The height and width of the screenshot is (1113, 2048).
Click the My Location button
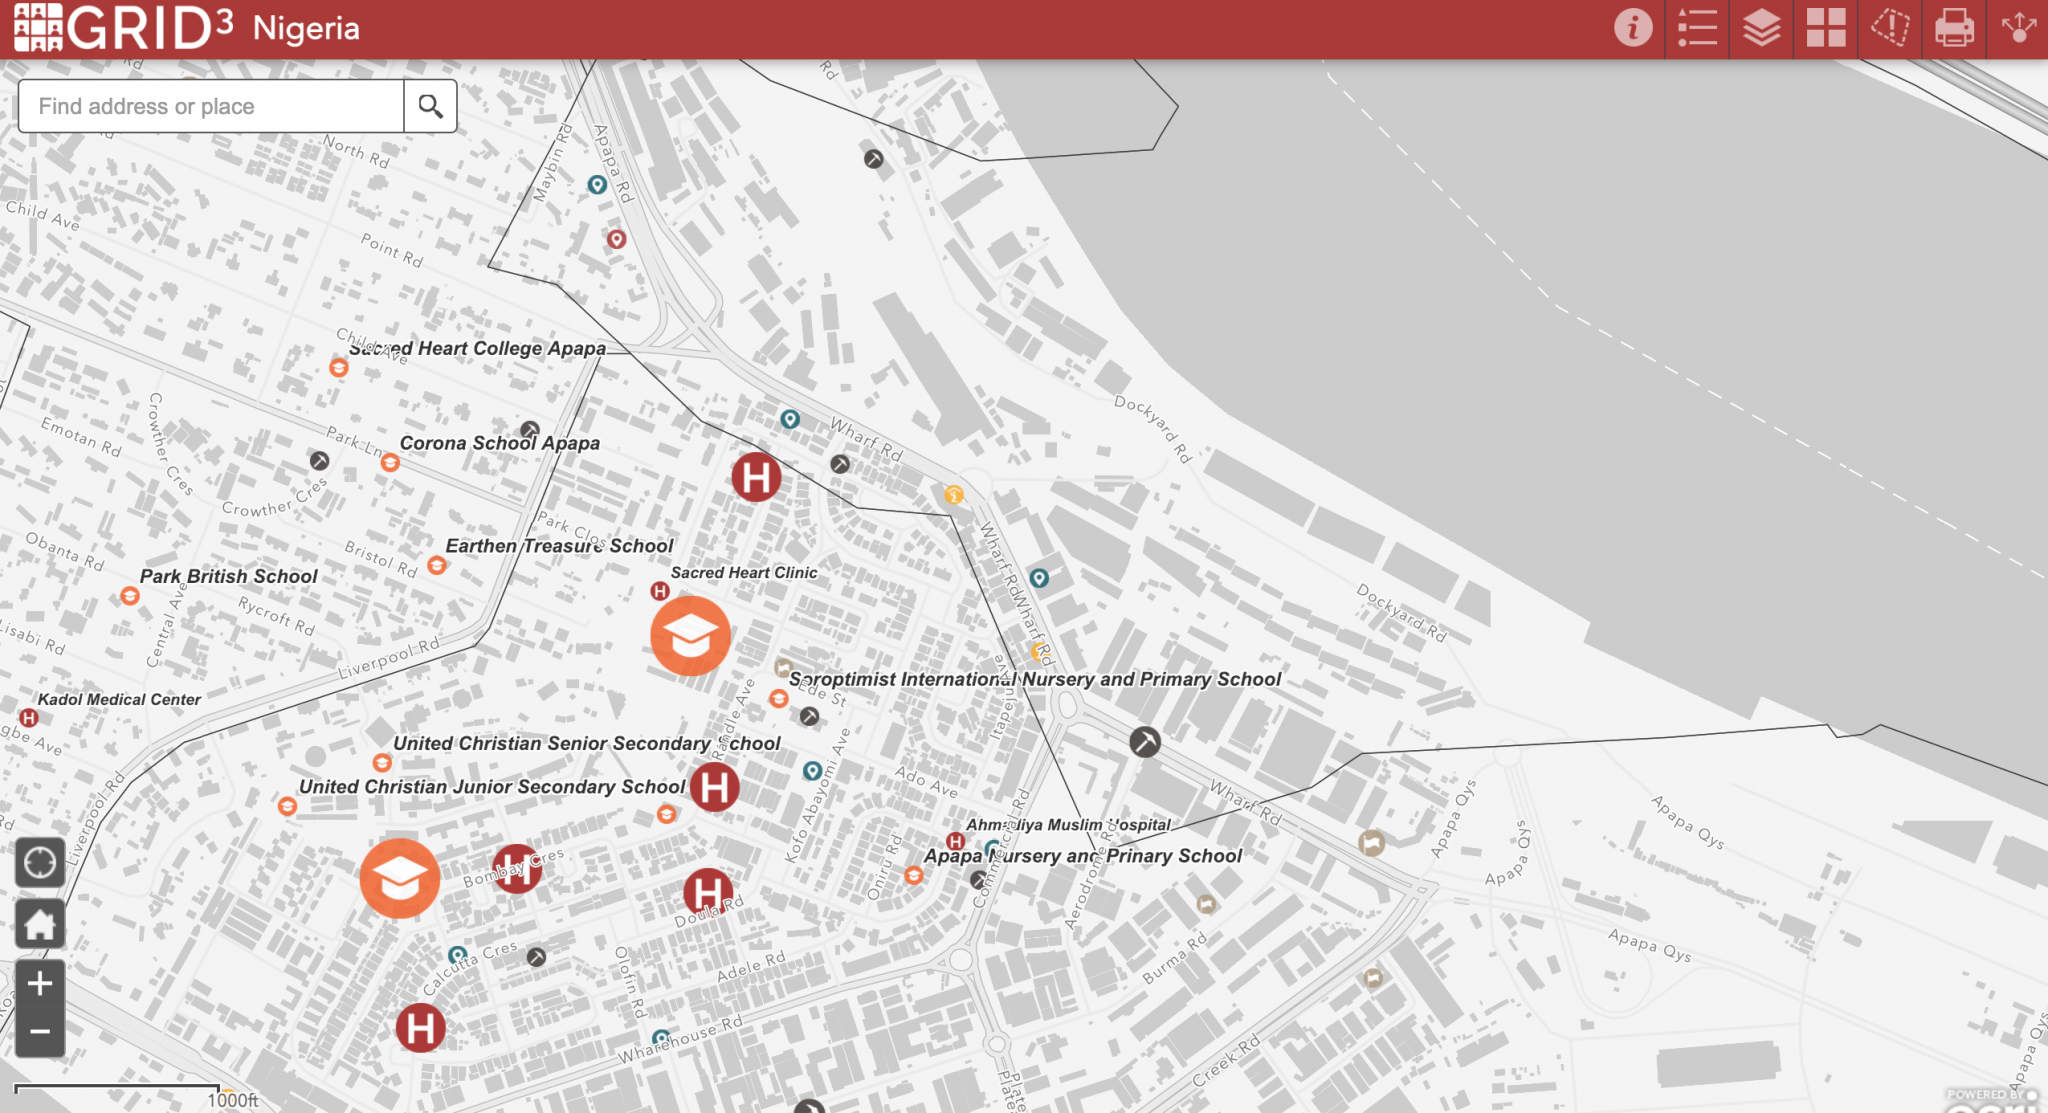(40, 861)
